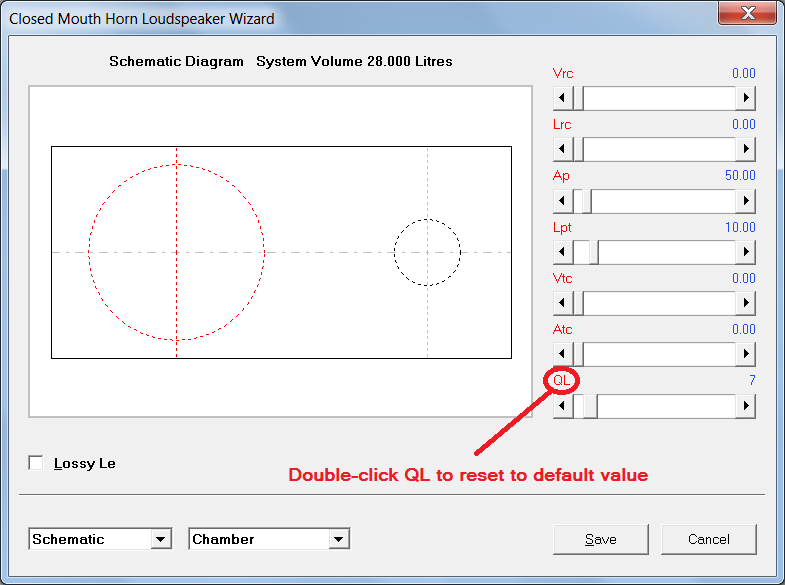Click the Ap label

561,176
